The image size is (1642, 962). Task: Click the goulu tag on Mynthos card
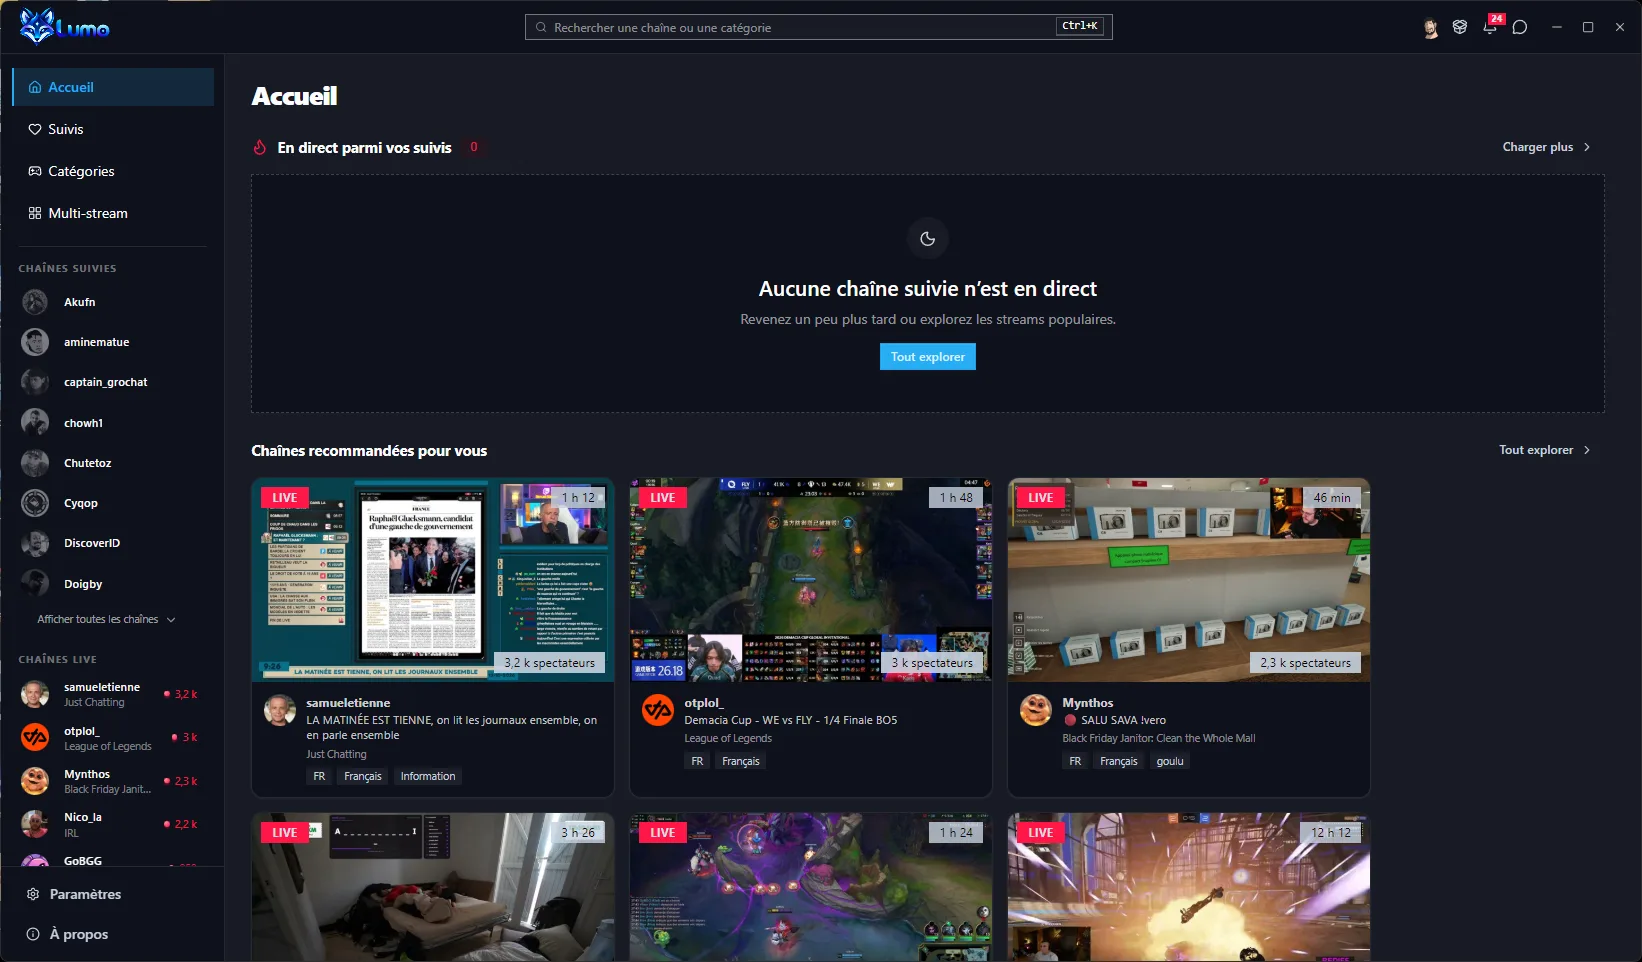1170,761
